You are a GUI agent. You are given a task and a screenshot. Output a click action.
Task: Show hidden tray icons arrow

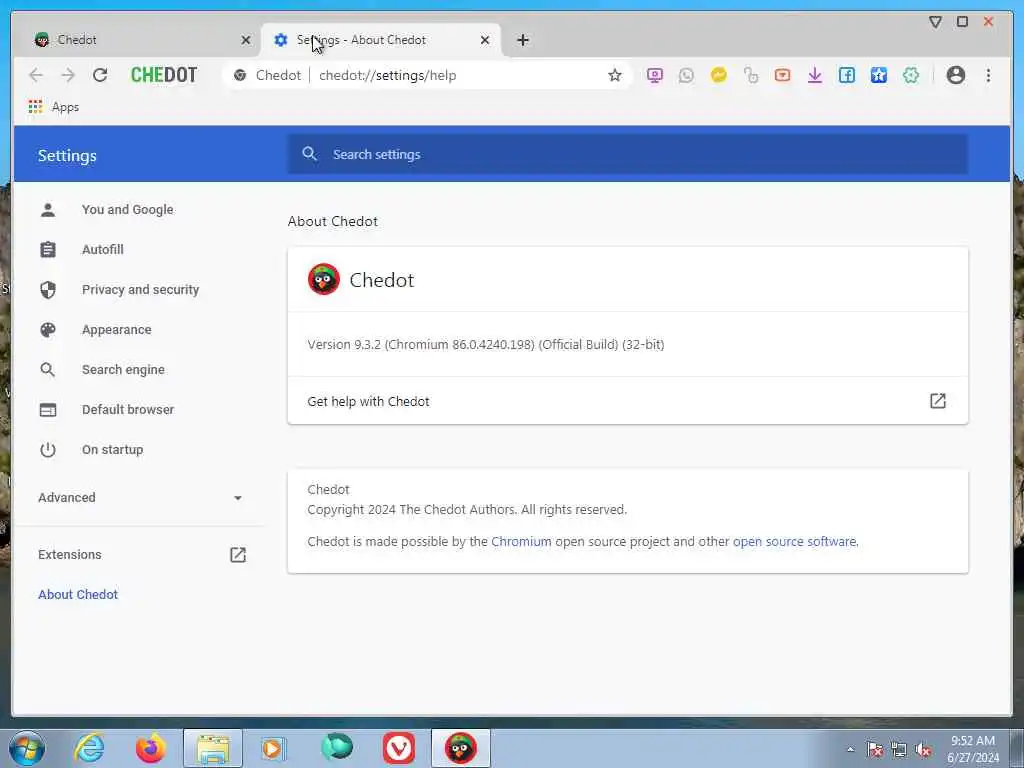click(850, 750)
